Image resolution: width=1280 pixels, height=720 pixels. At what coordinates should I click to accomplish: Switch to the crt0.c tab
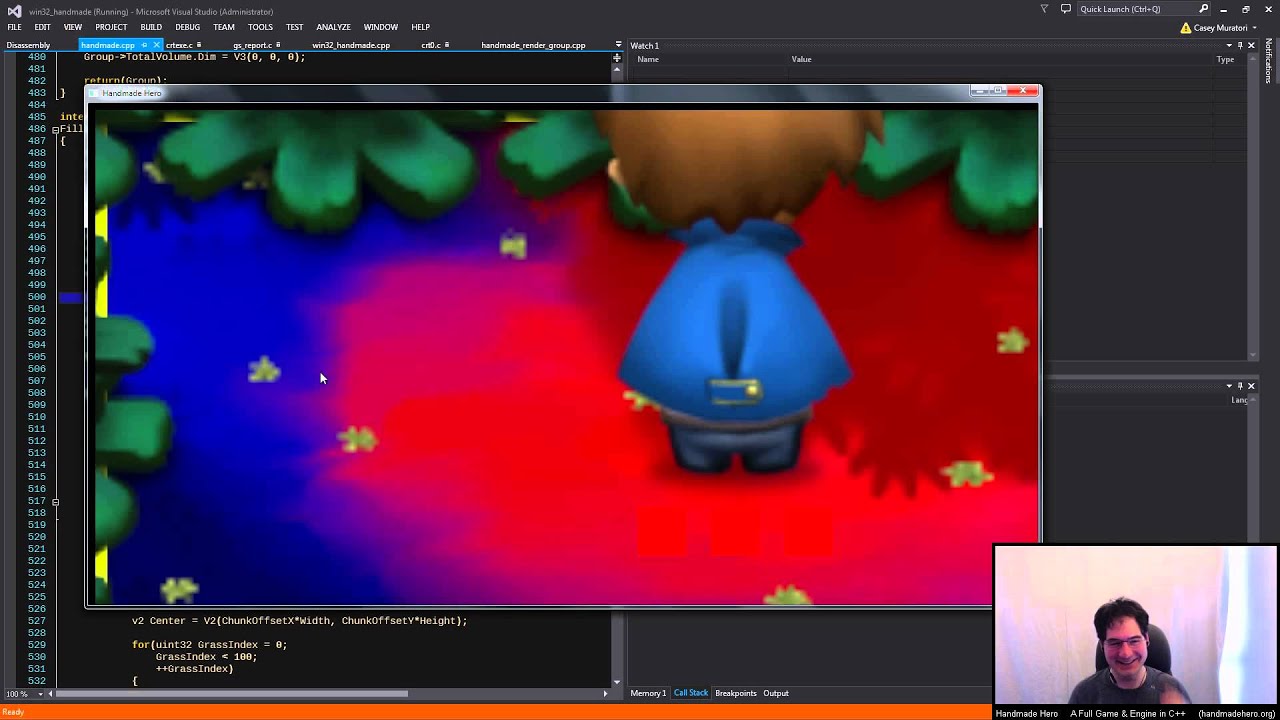point(430,45)
